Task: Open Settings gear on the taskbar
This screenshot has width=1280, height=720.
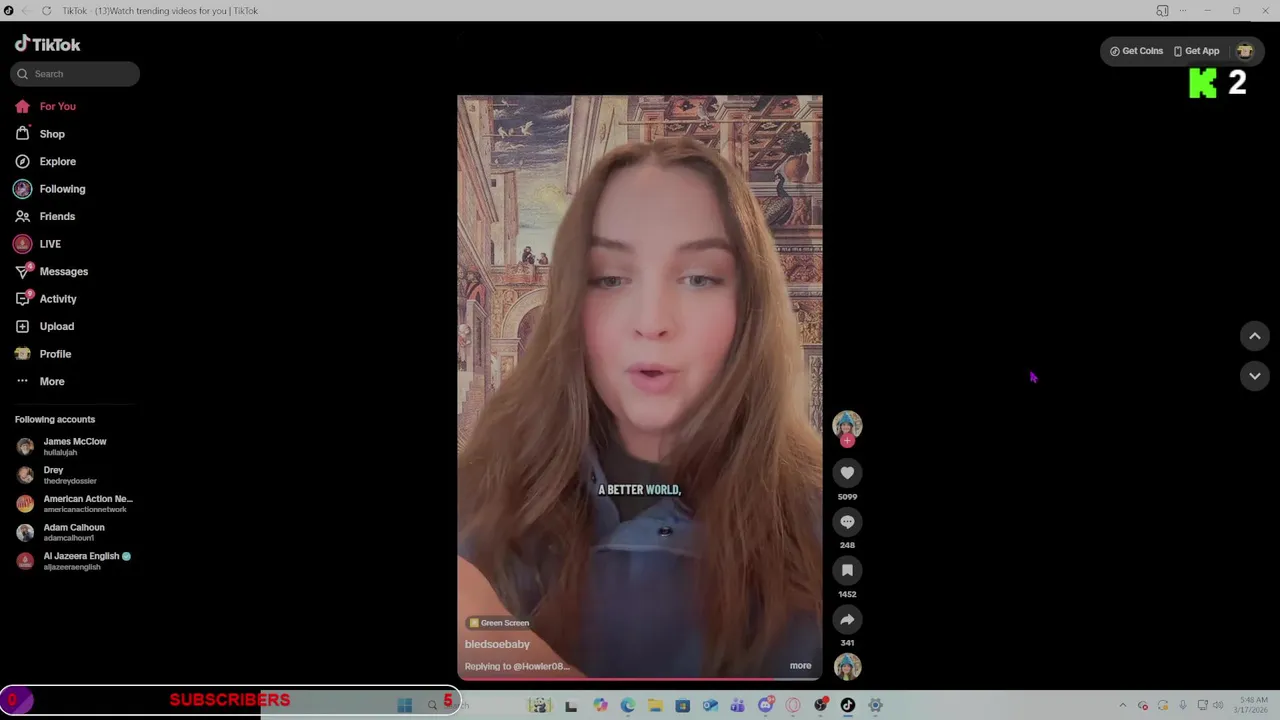Action: [x=875, y=705]
